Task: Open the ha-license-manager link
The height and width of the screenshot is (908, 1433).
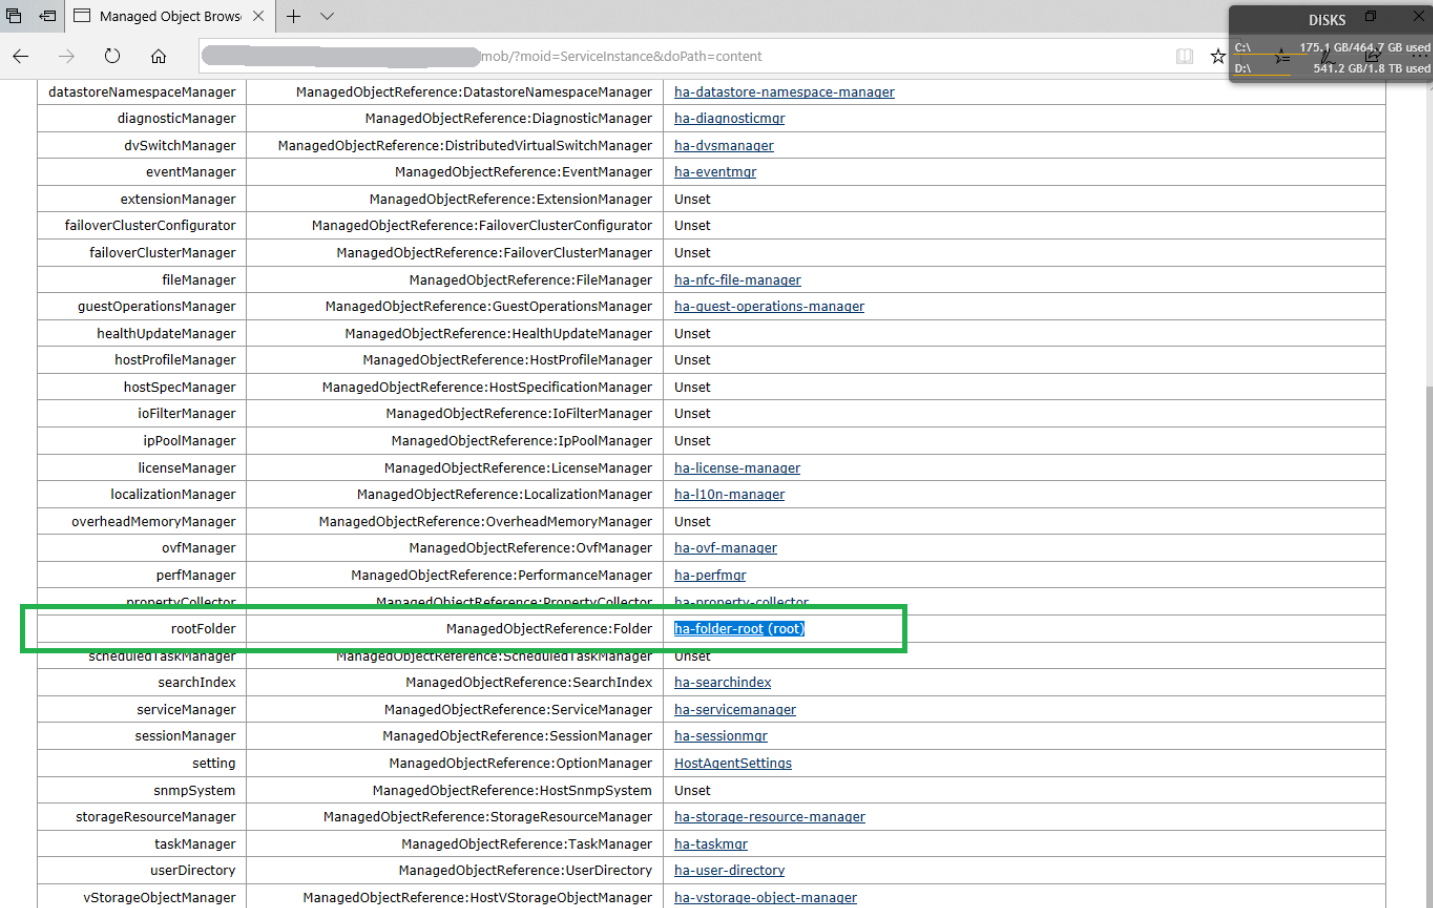Action: 736,468
